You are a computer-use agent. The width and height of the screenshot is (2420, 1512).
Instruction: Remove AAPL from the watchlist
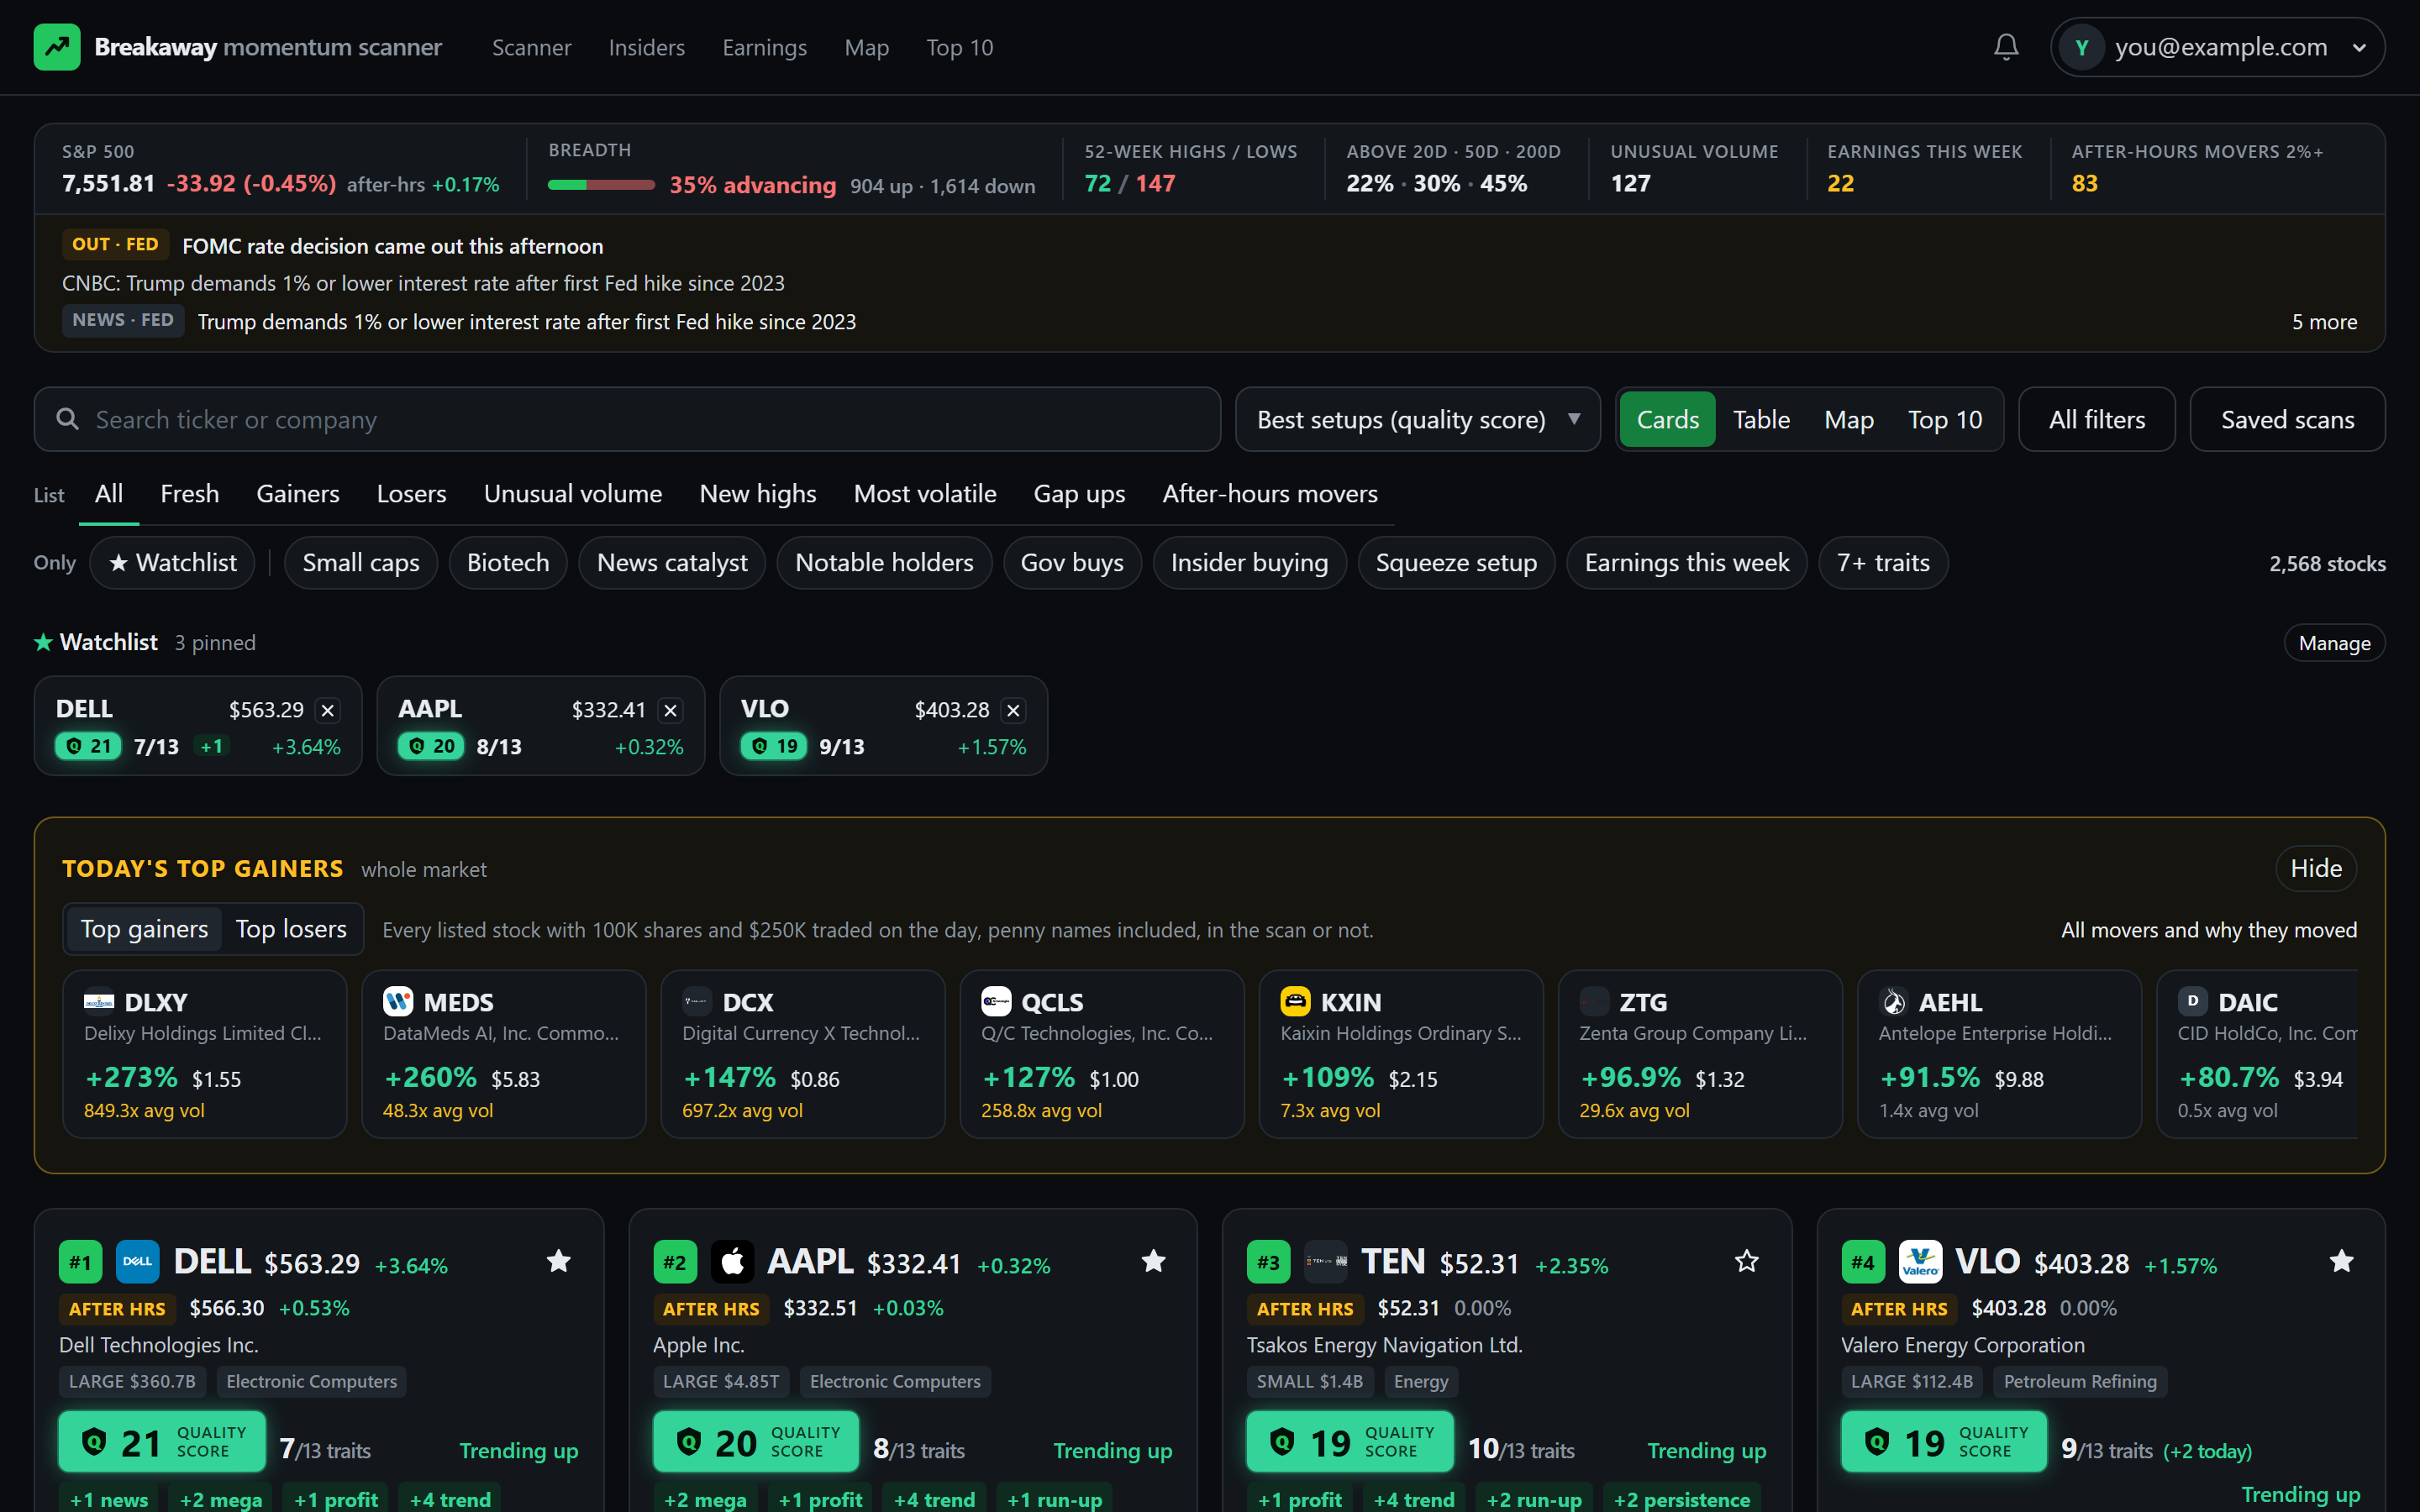pos(671,710)
